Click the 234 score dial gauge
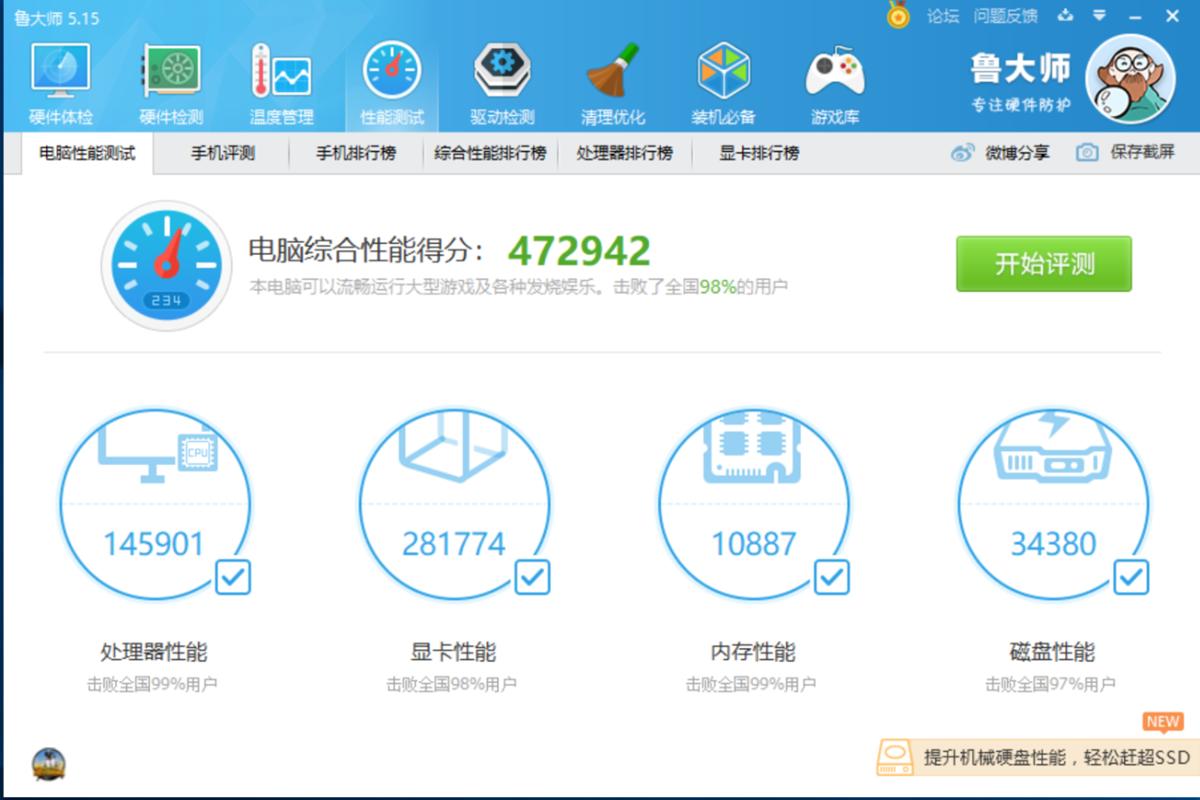The image size is (1200, 800). pos(165,266)
